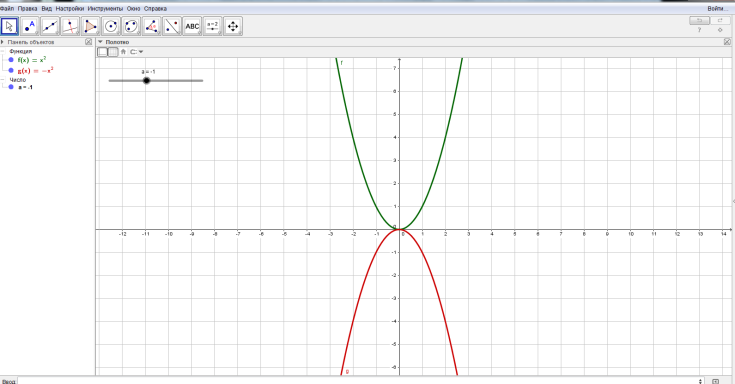735x384 pixels.
Task: Open the Настройки menu
Action: pyautogui.click(x=70, y=8)
